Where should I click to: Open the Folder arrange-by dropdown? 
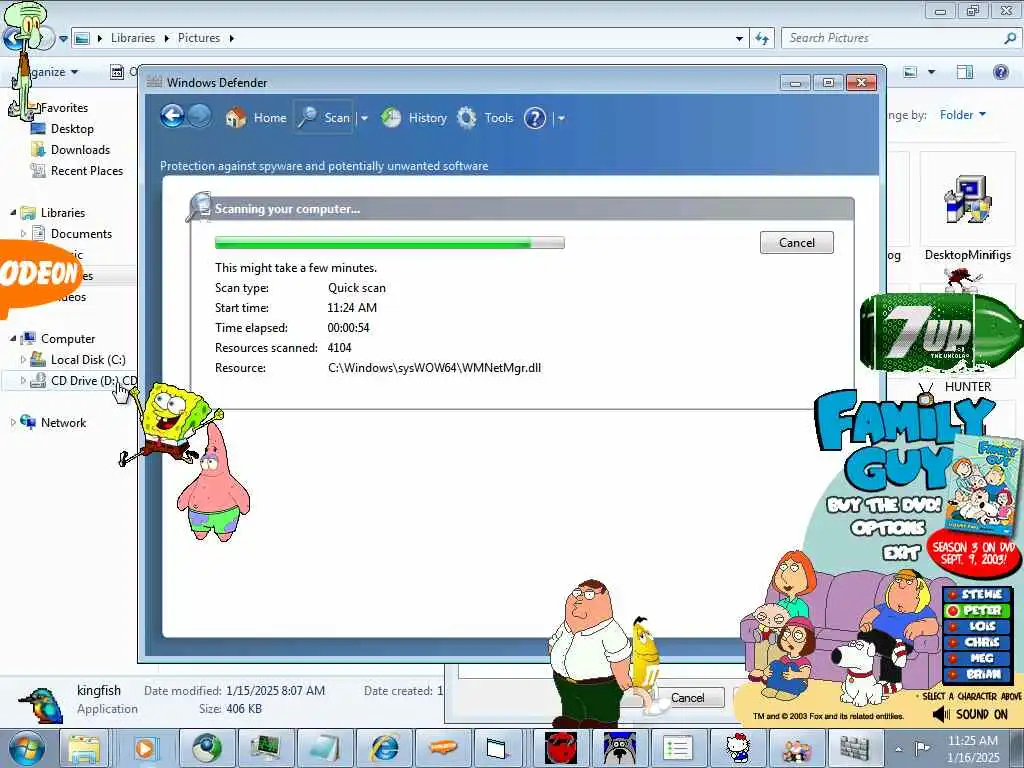coord(963,115)
